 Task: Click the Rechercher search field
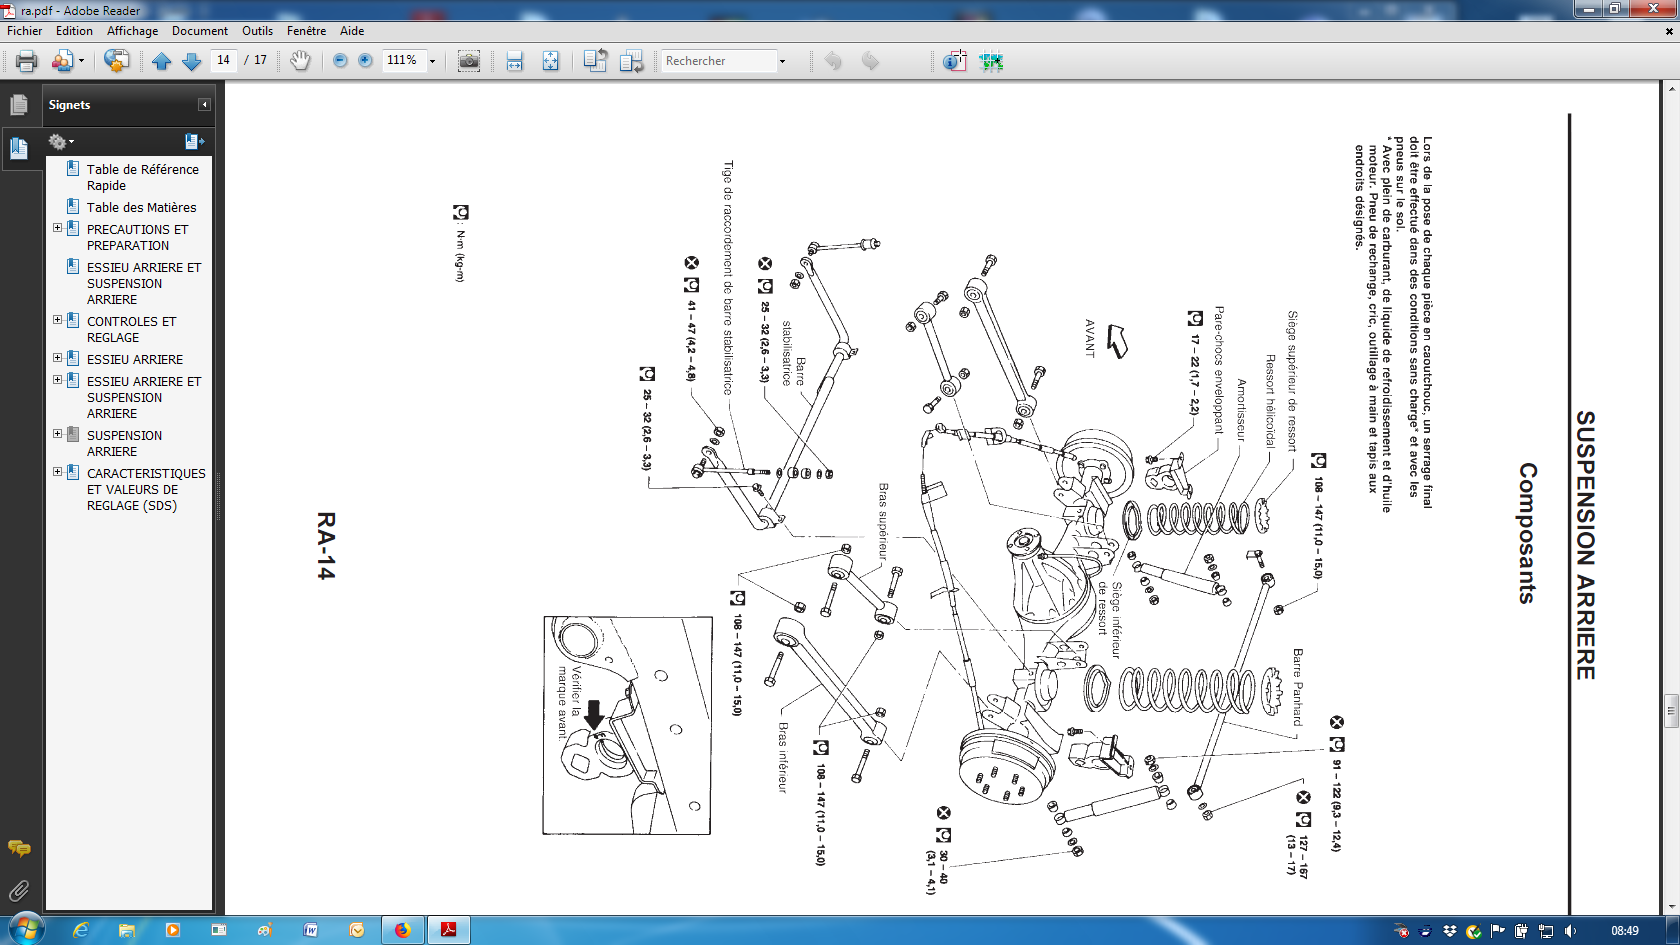(x=720, y=61)
